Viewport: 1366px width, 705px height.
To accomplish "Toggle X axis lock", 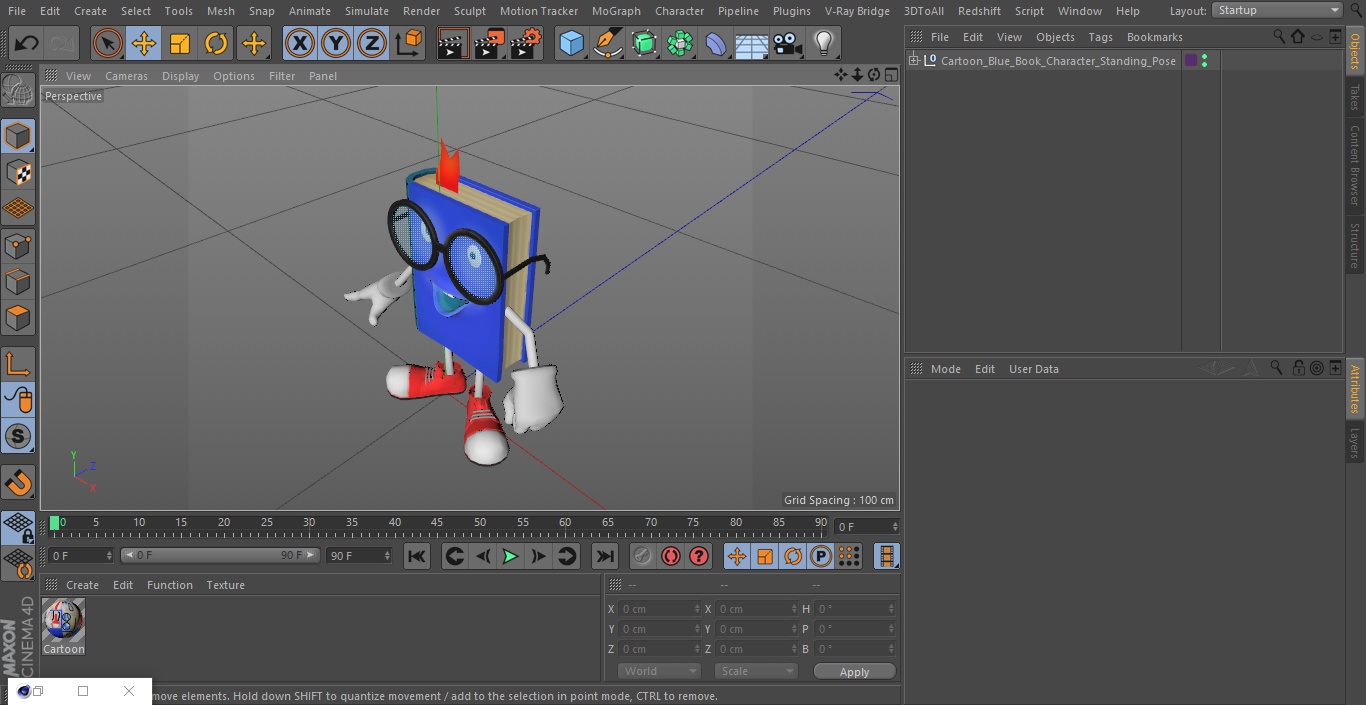I will coord(300,43).
